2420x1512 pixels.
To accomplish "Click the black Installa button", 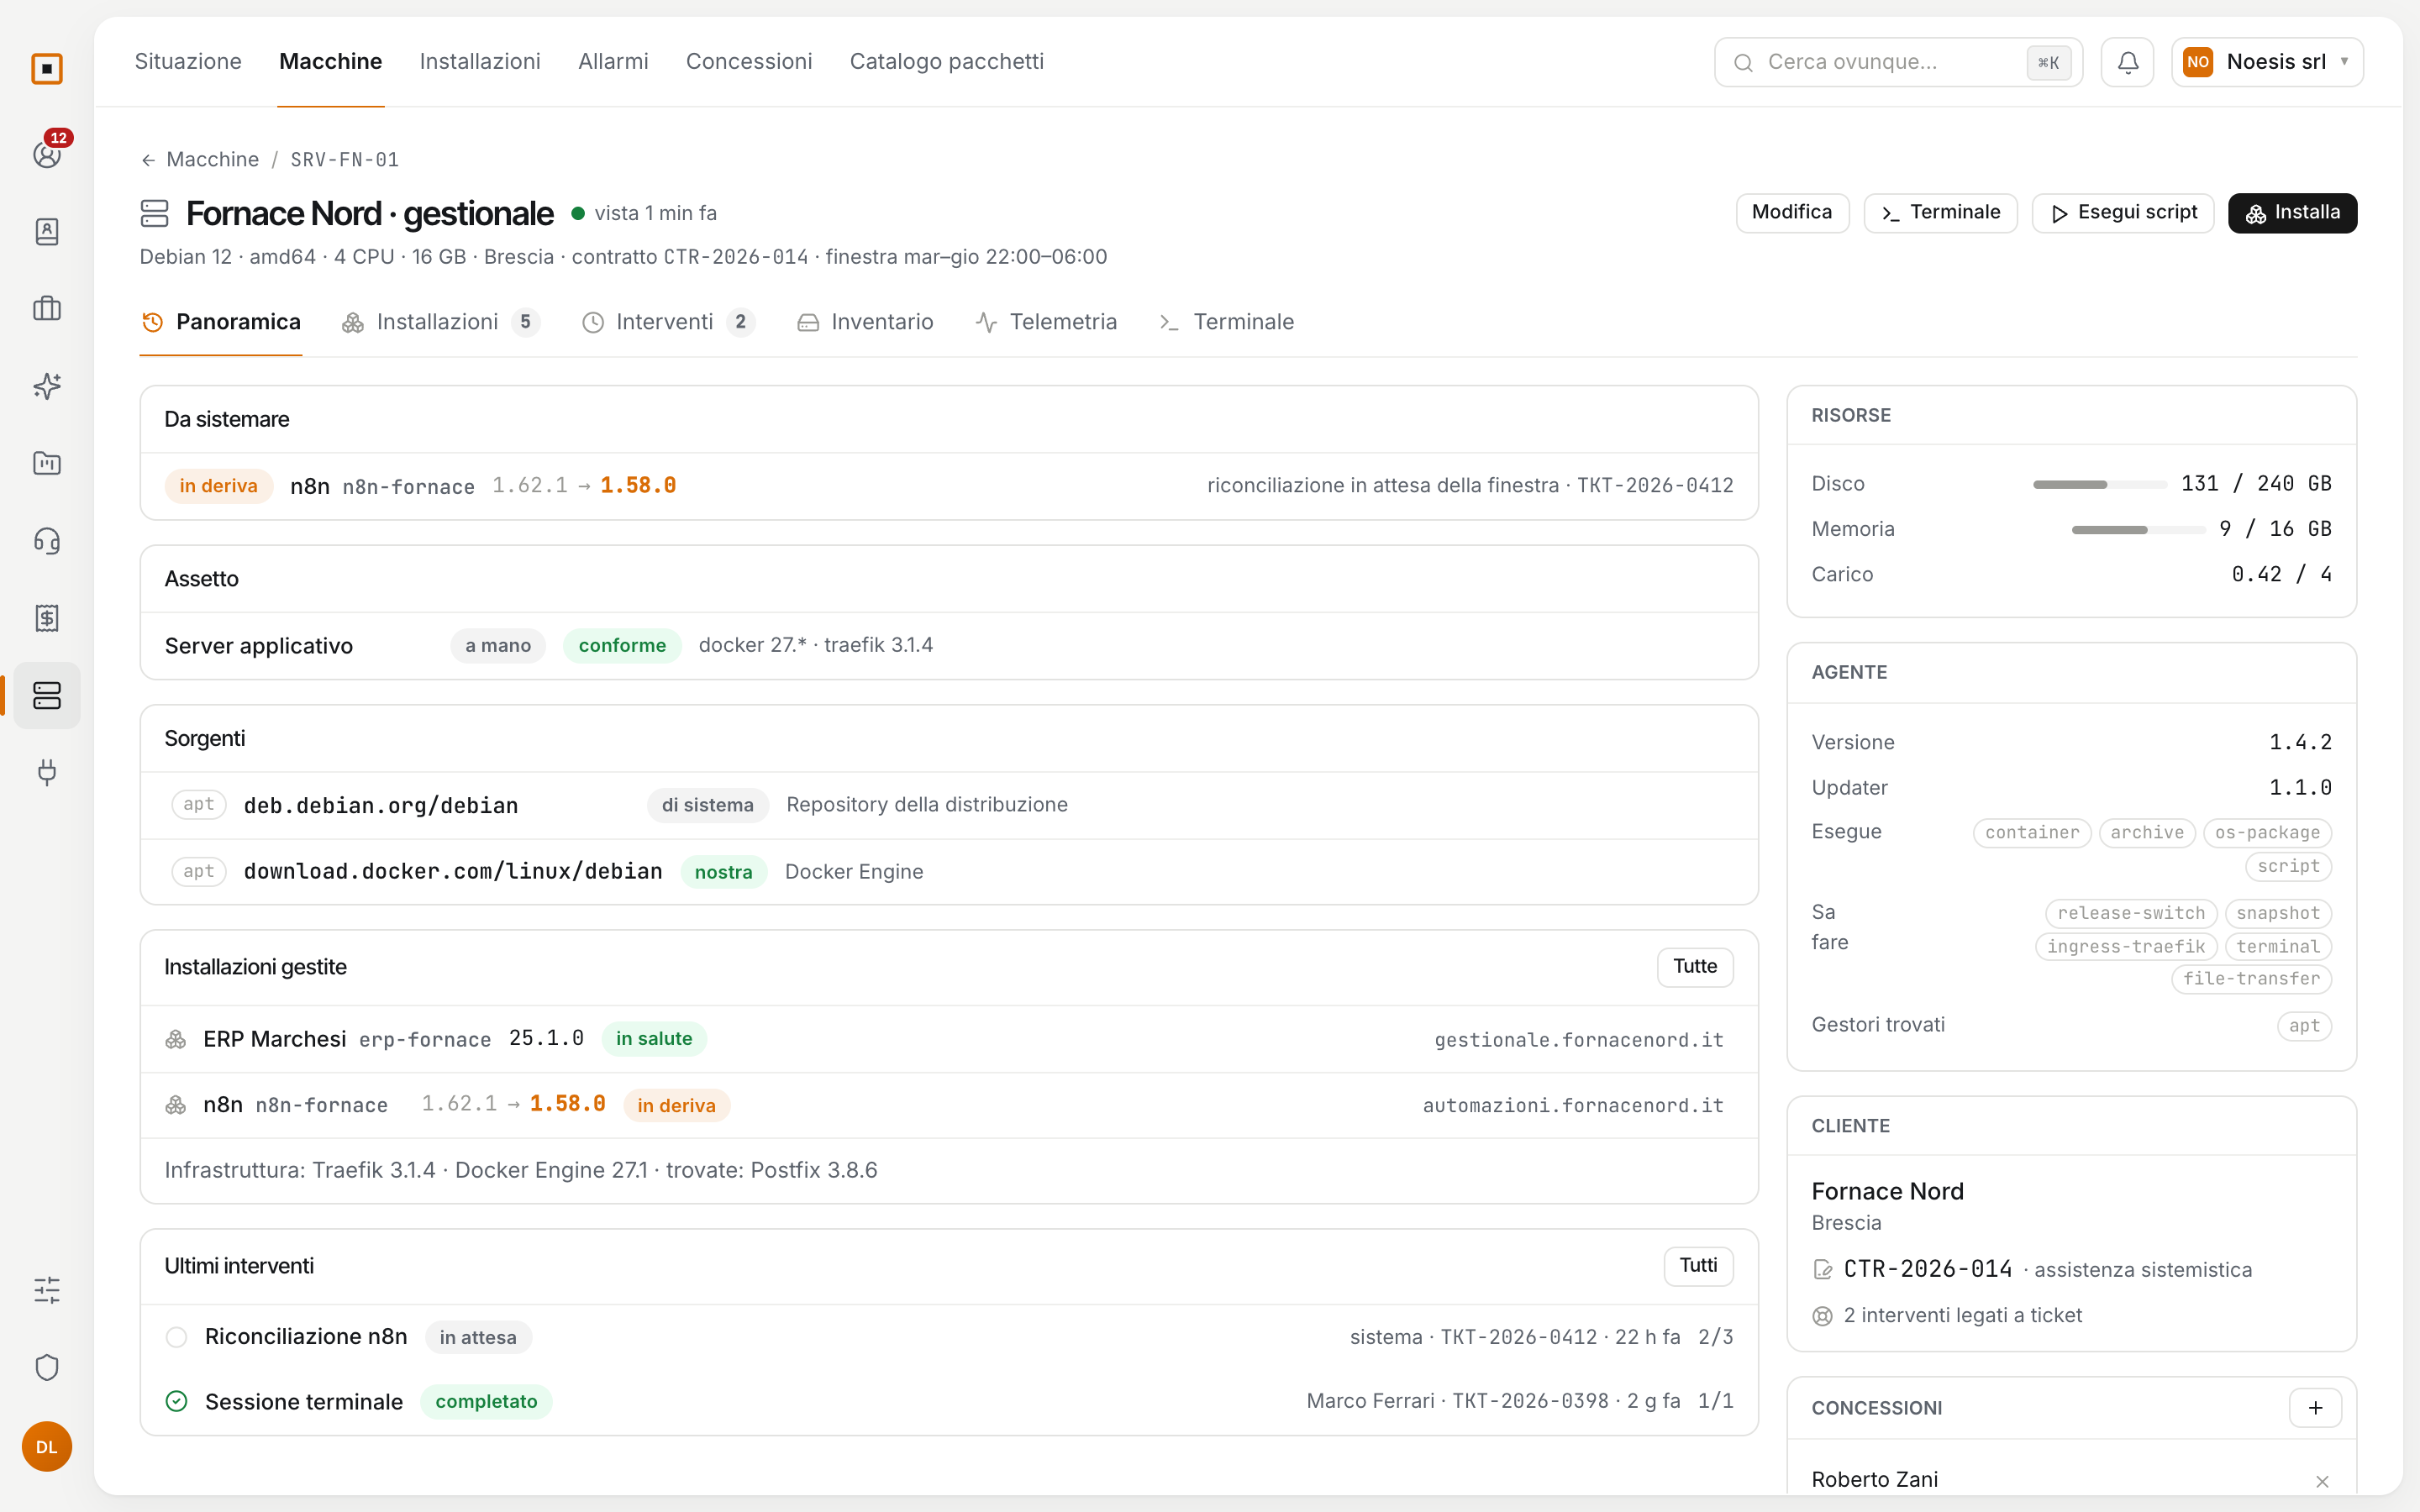I will pyautogui.click(x=2292, y=213).
